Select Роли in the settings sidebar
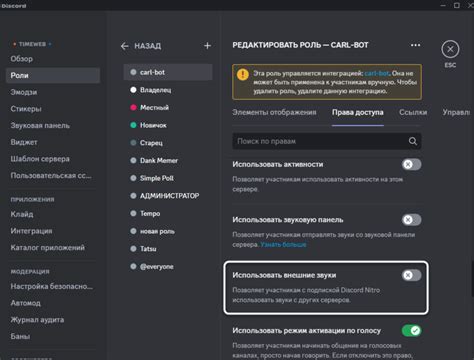This screenshot has width=474, height=360. (53, 75)
